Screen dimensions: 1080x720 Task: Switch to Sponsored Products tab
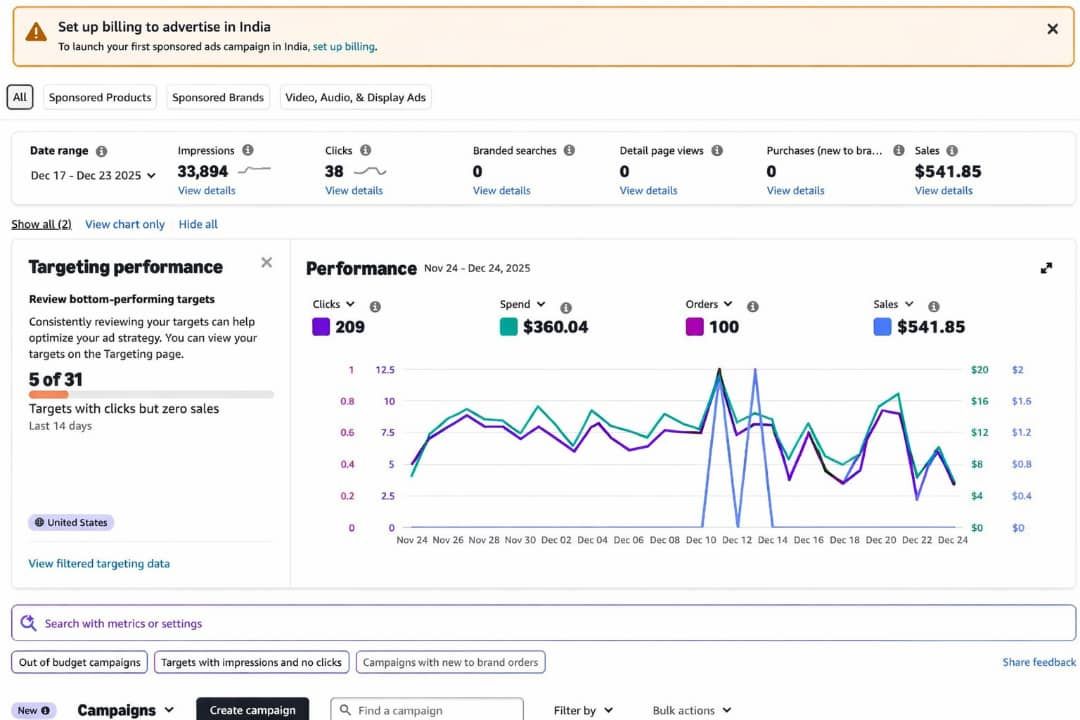click(x=100, y=97)
